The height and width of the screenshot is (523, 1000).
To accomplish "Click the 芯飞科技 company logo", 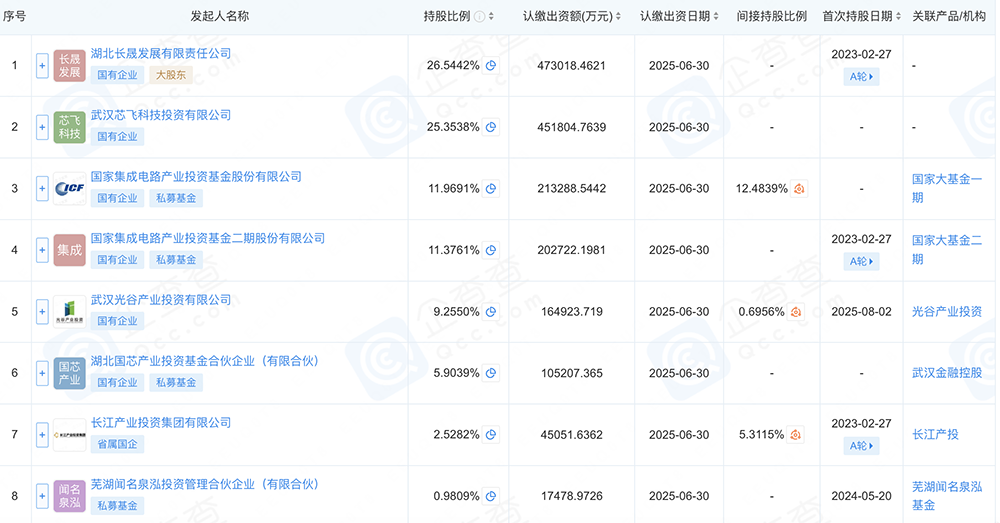I will pos(70,128).
